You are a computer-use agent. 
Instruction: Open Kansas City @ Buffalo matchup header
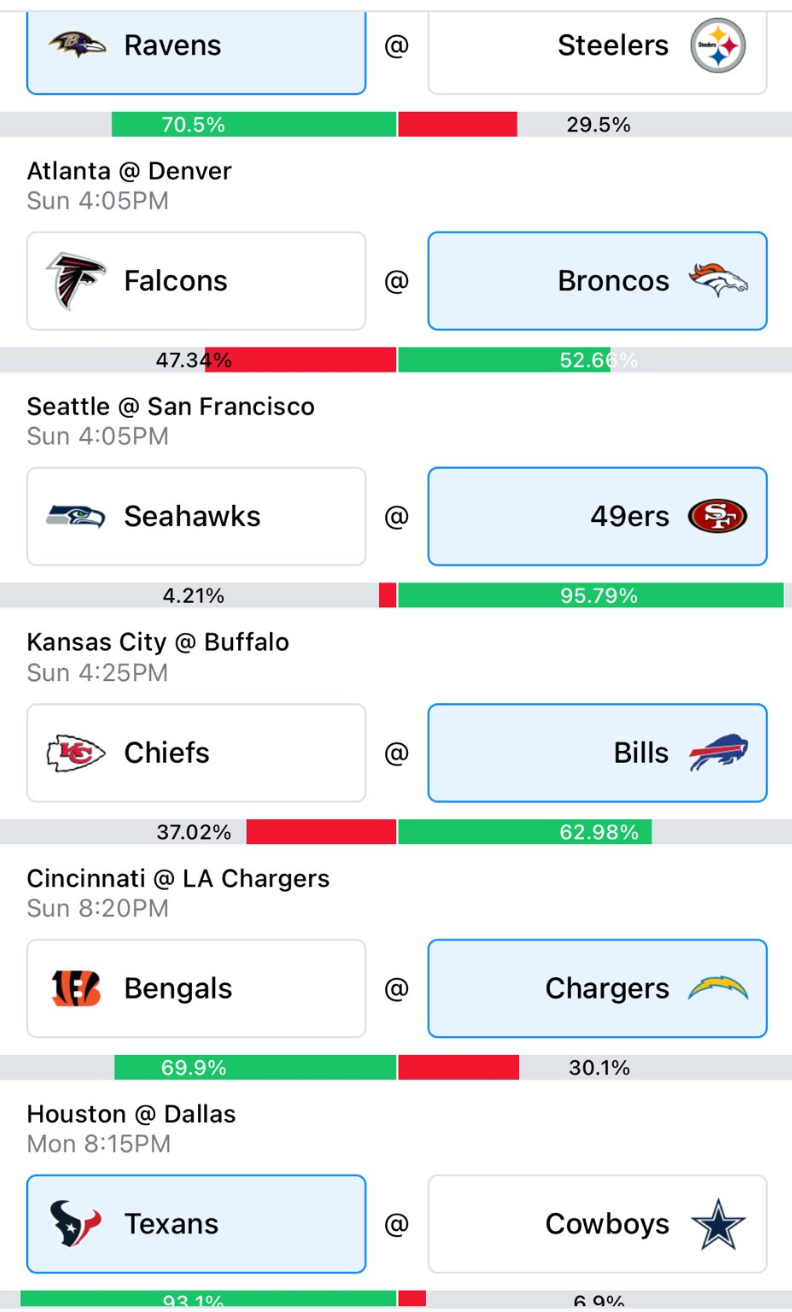158,642
